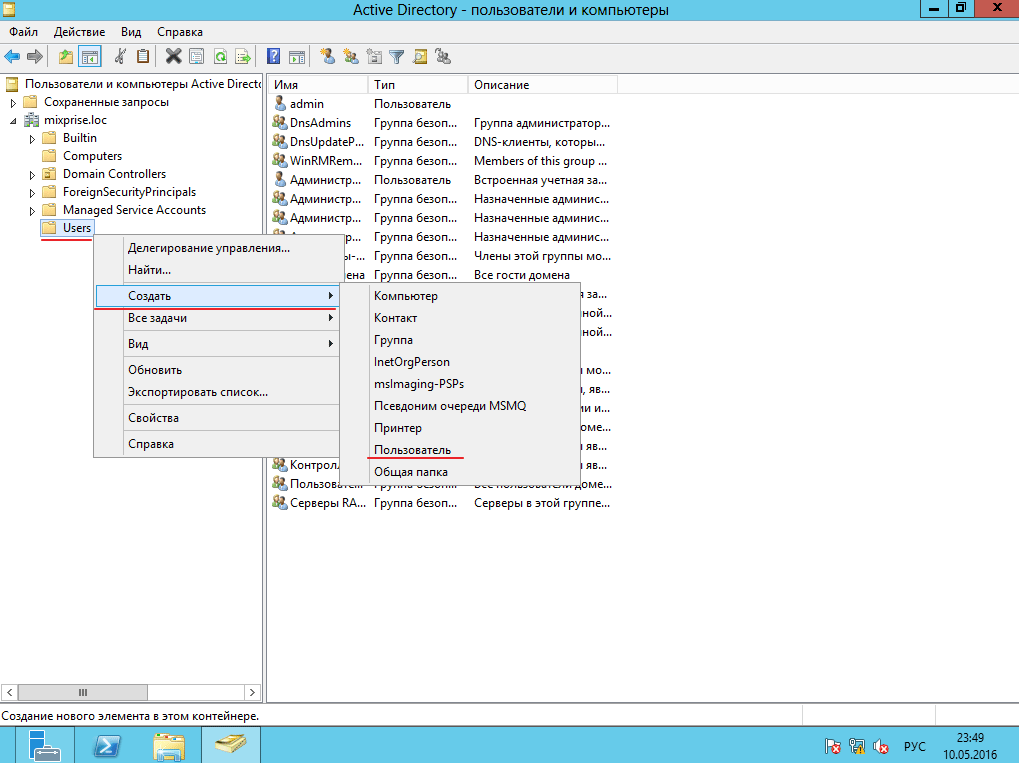
Task: Click the Refresh toolbar icon
Action: click(x=218, y=56)
